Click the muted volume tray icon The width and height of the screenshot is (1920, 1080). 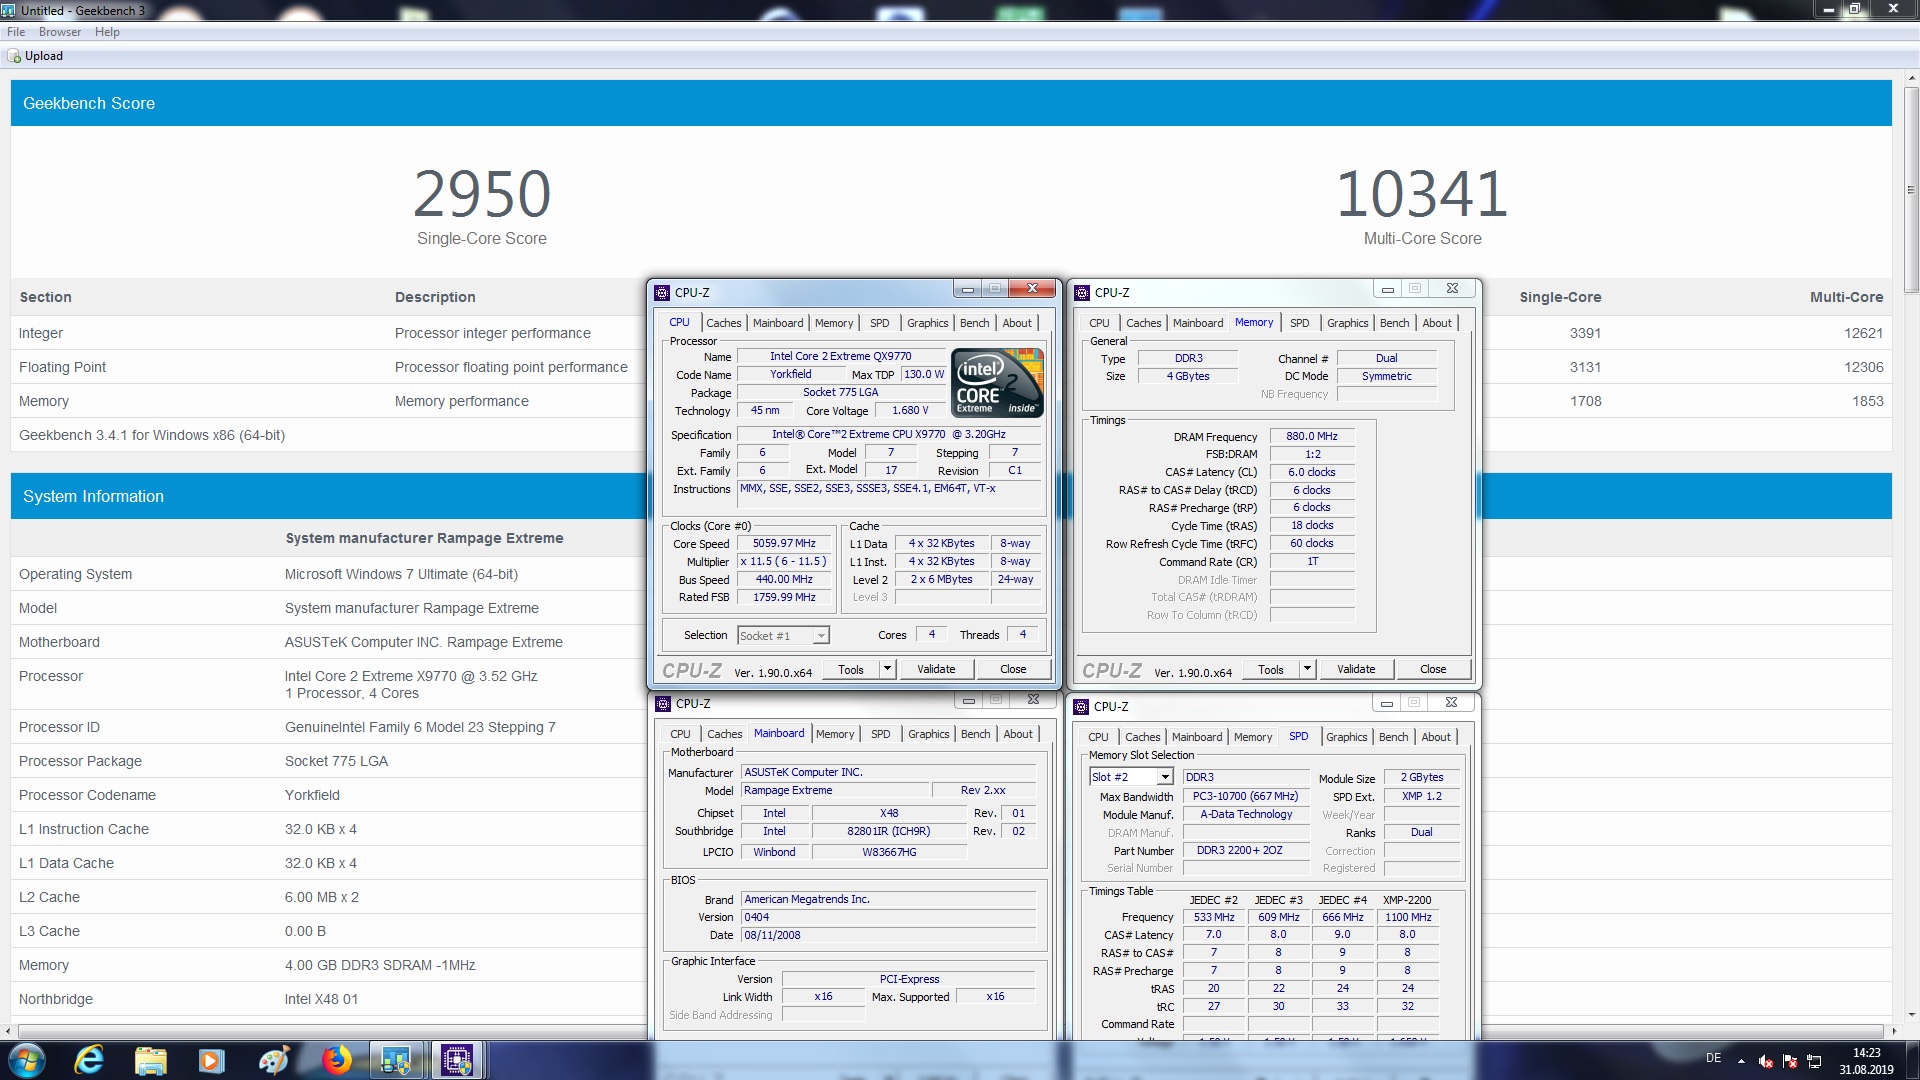(x=1766, y=1061)
